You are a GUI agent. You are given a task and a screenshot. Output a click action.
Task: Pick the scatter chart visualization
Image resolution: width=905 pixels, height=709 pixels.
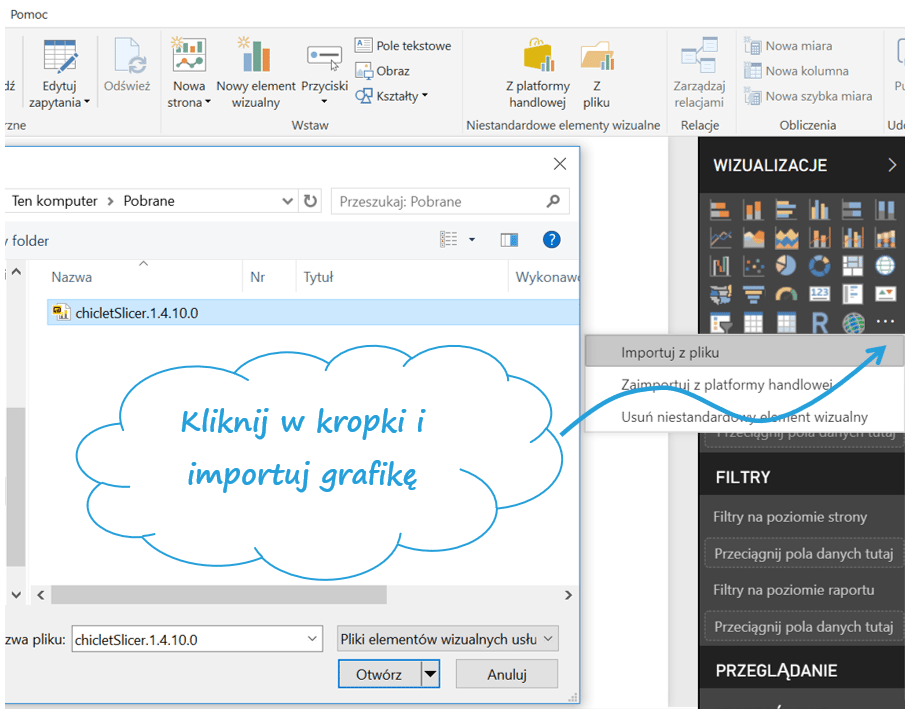click(753, 266)
